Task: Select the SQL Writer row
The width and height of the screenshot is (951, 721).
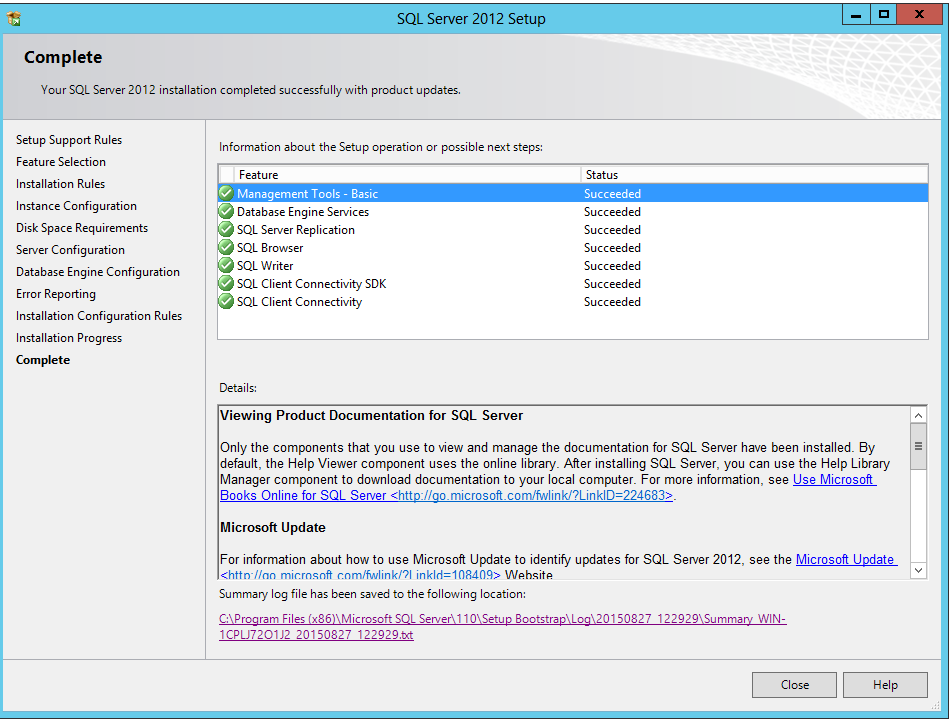Action: click(573, 266)
